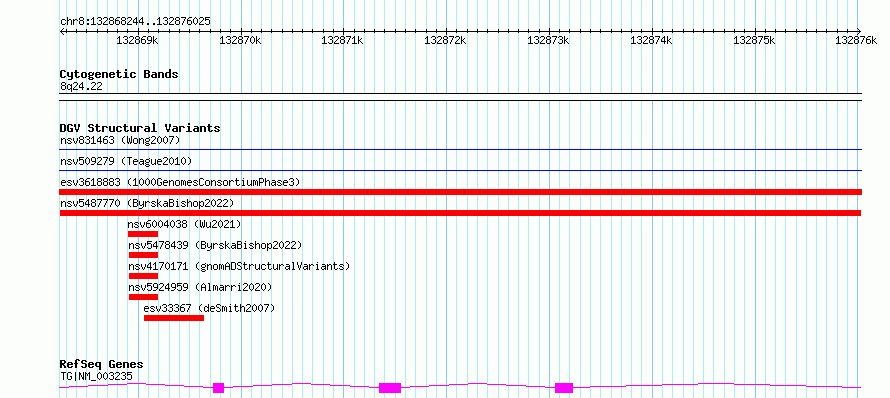This screenshot has height=398, width=890.
Task: Open nsv5924959 (Almarri2020) variant label
Action: point(200,287)
